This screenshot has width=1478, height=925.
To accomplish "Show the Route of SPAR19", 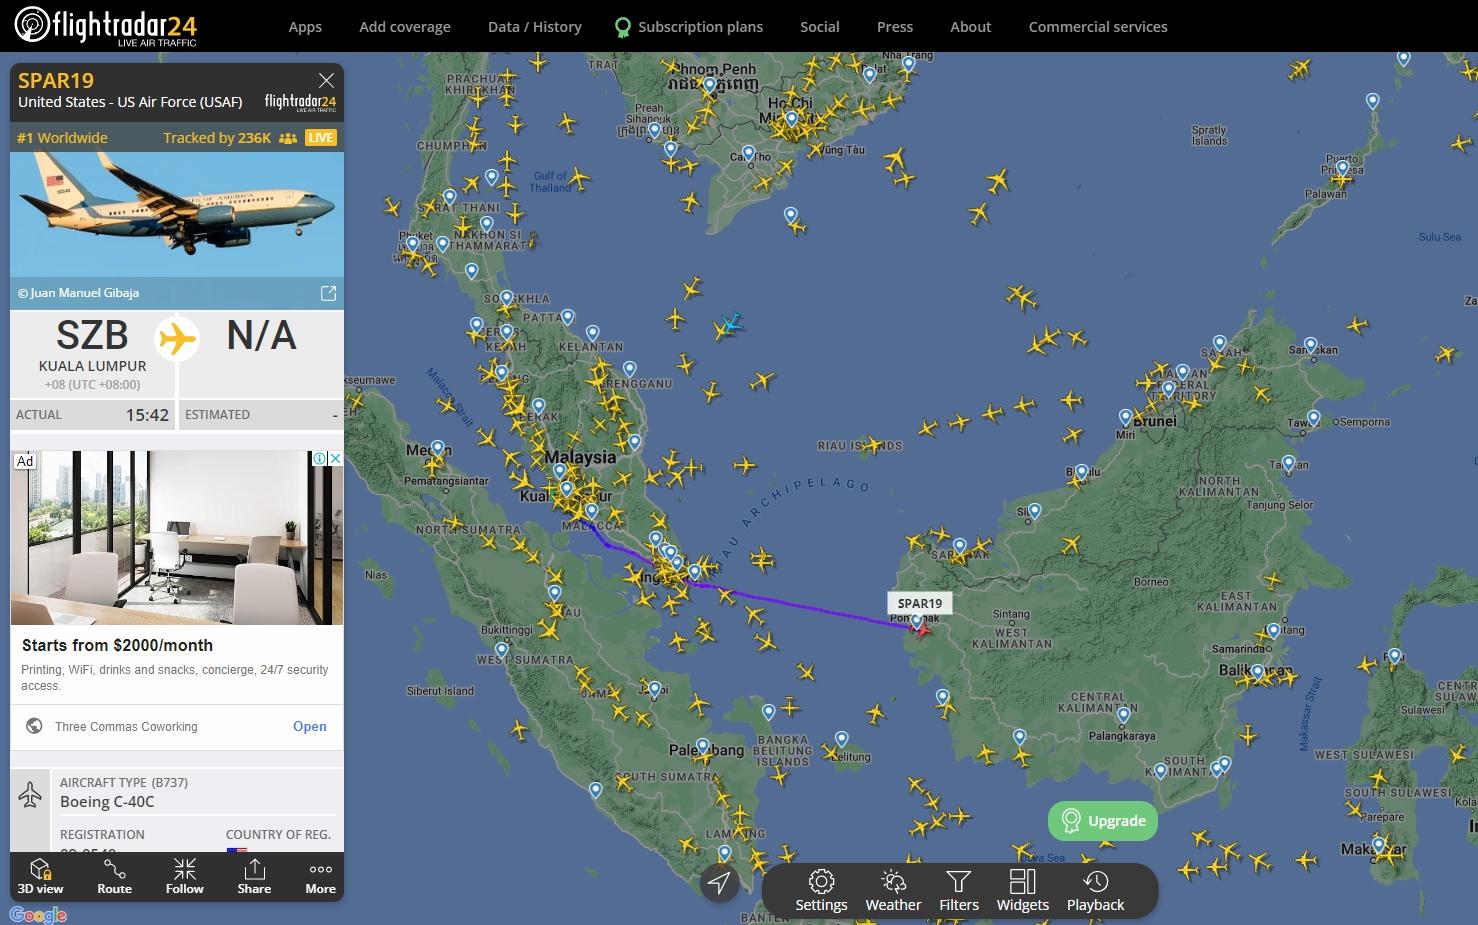I will coord(114,876).
